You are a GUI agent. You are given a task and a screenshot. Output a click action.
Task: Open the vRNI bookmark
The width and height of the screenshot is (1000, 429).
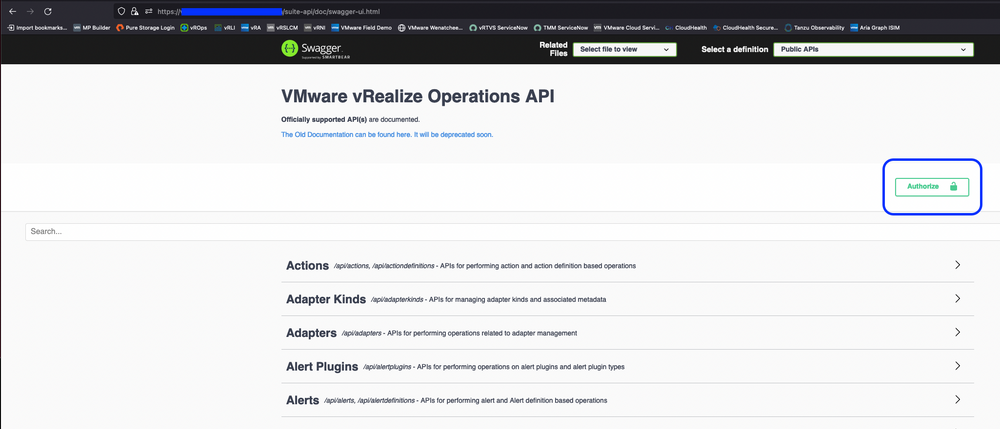(315, 28)
